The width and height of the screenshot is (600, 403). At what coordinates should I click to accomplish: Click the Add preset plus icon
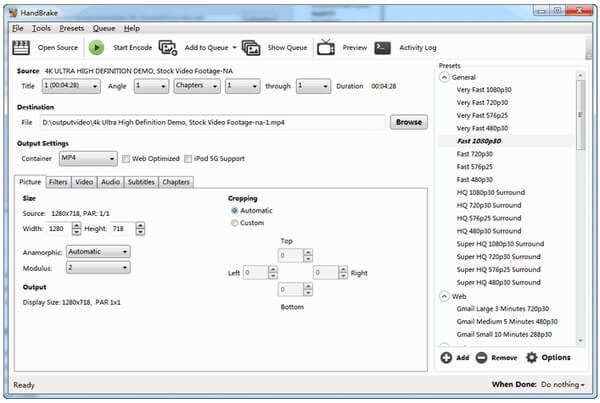(x=446, y=357)
